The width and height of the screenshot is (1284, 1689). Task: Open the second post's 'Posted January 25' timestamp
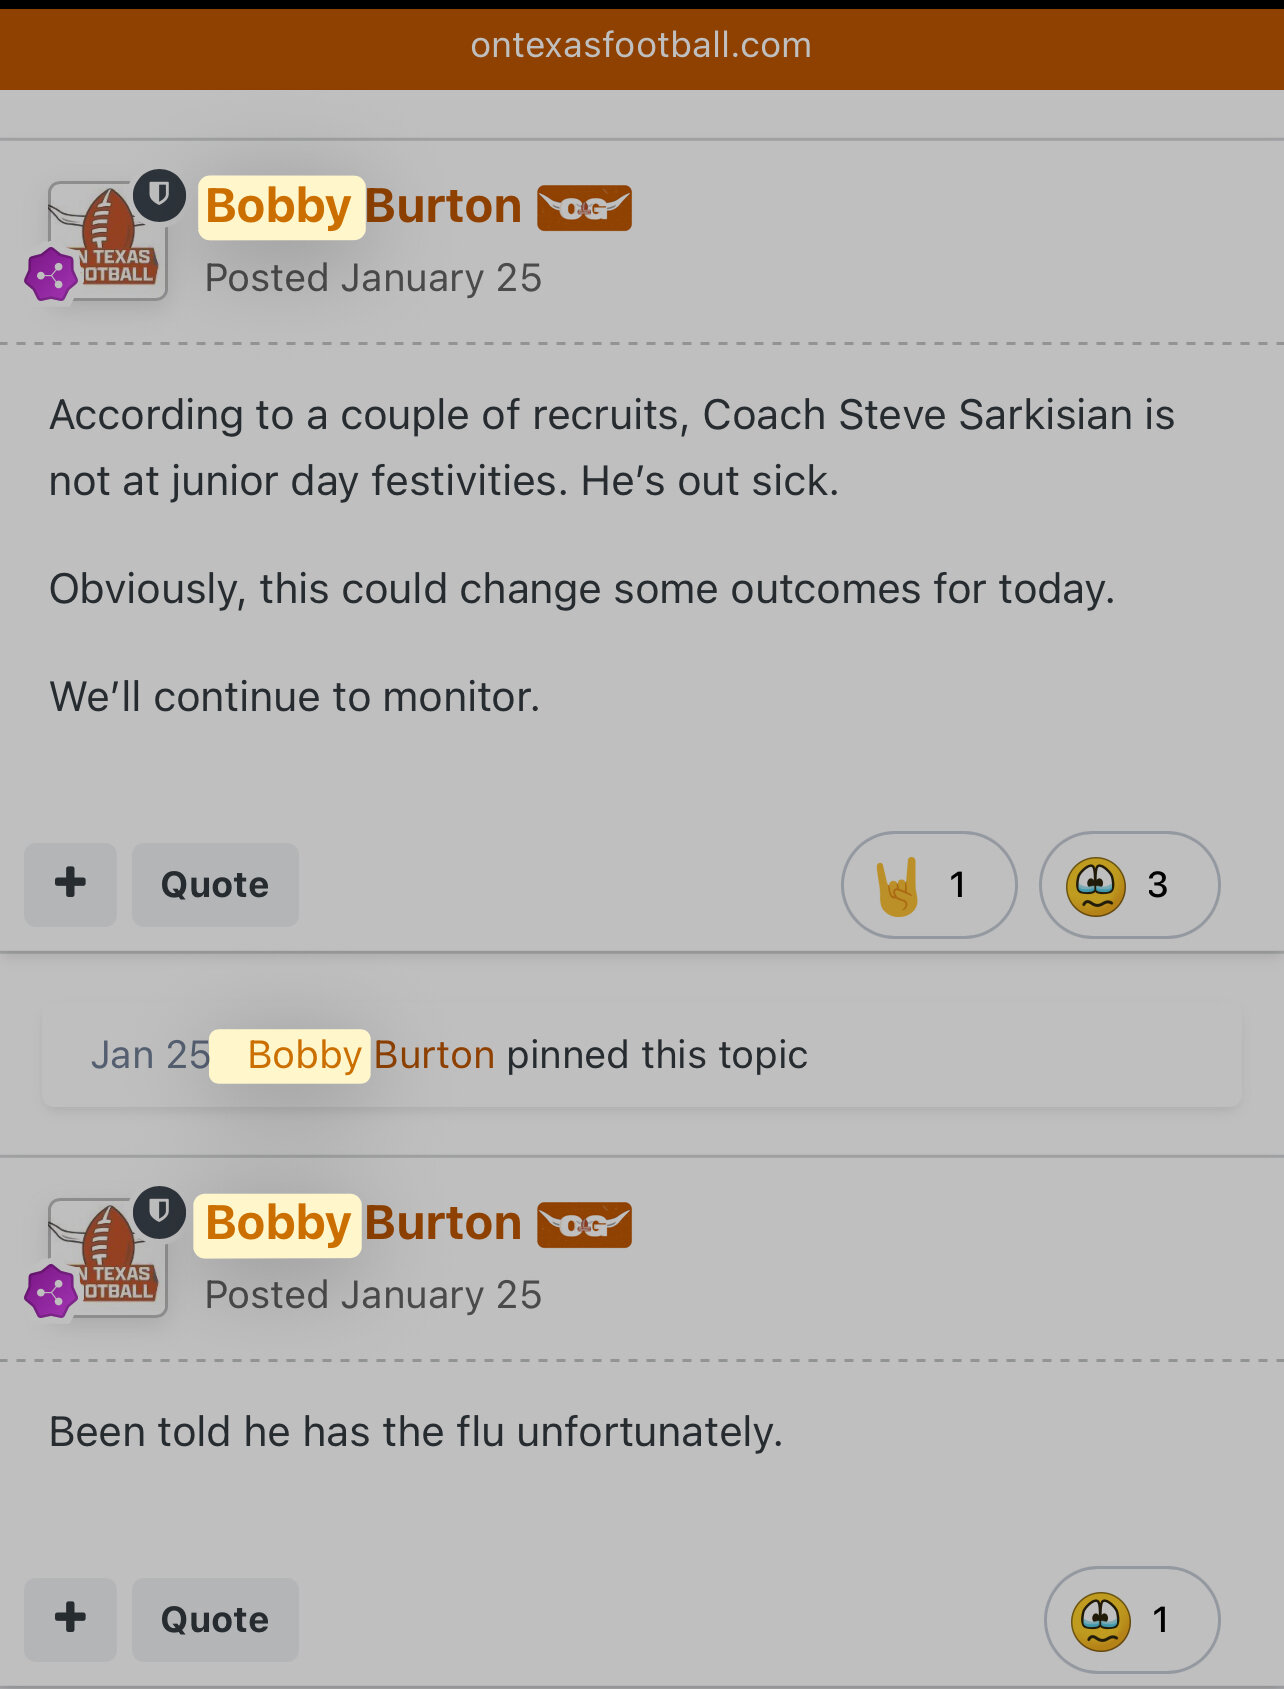373,1295
